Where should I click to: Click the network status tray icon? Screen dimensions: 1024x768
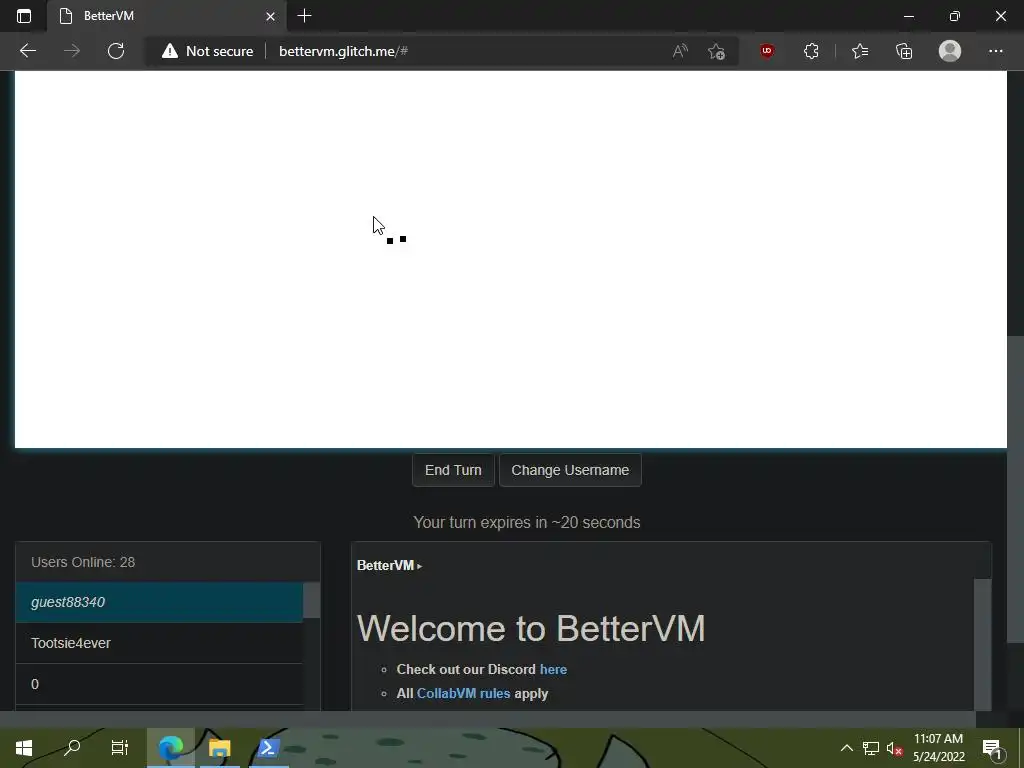871,748
